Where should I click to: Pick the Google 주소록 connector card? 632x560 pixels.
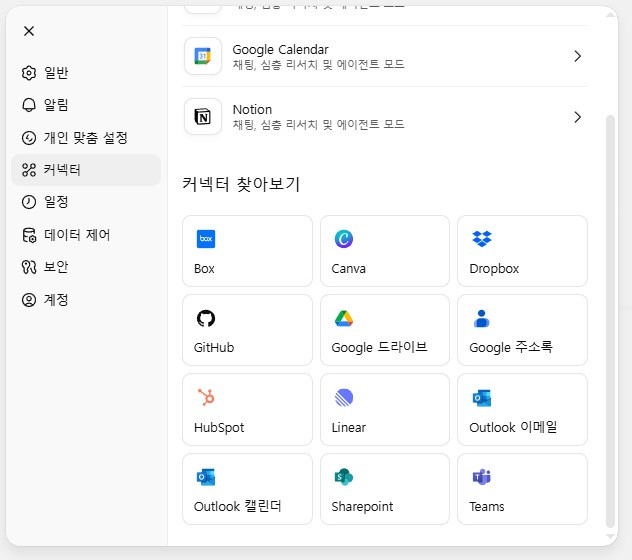click(x=522, y=330)
